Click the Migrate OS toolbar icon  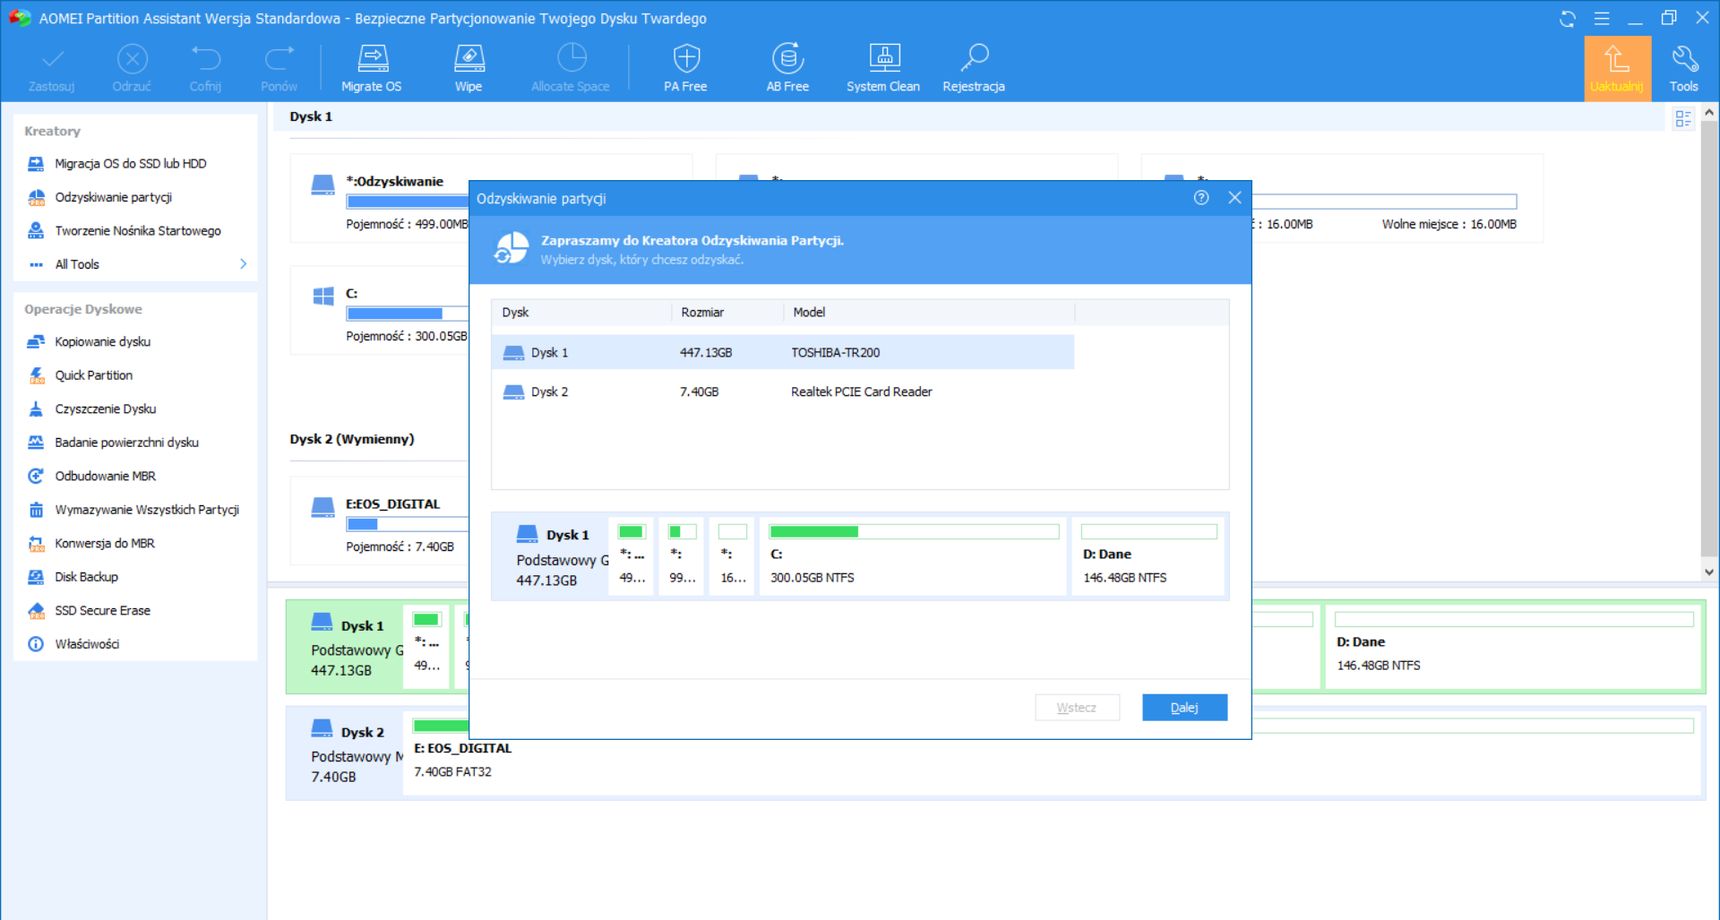point(372,68)
